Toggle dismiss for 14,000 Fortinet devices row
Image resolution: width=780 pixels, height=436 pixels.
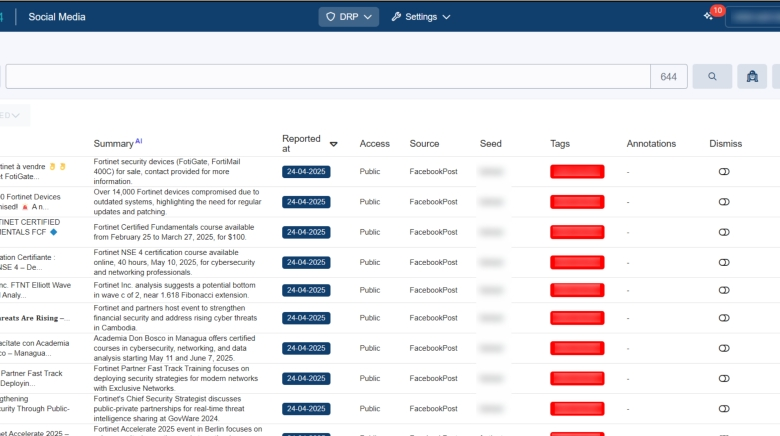coord(724,202)
